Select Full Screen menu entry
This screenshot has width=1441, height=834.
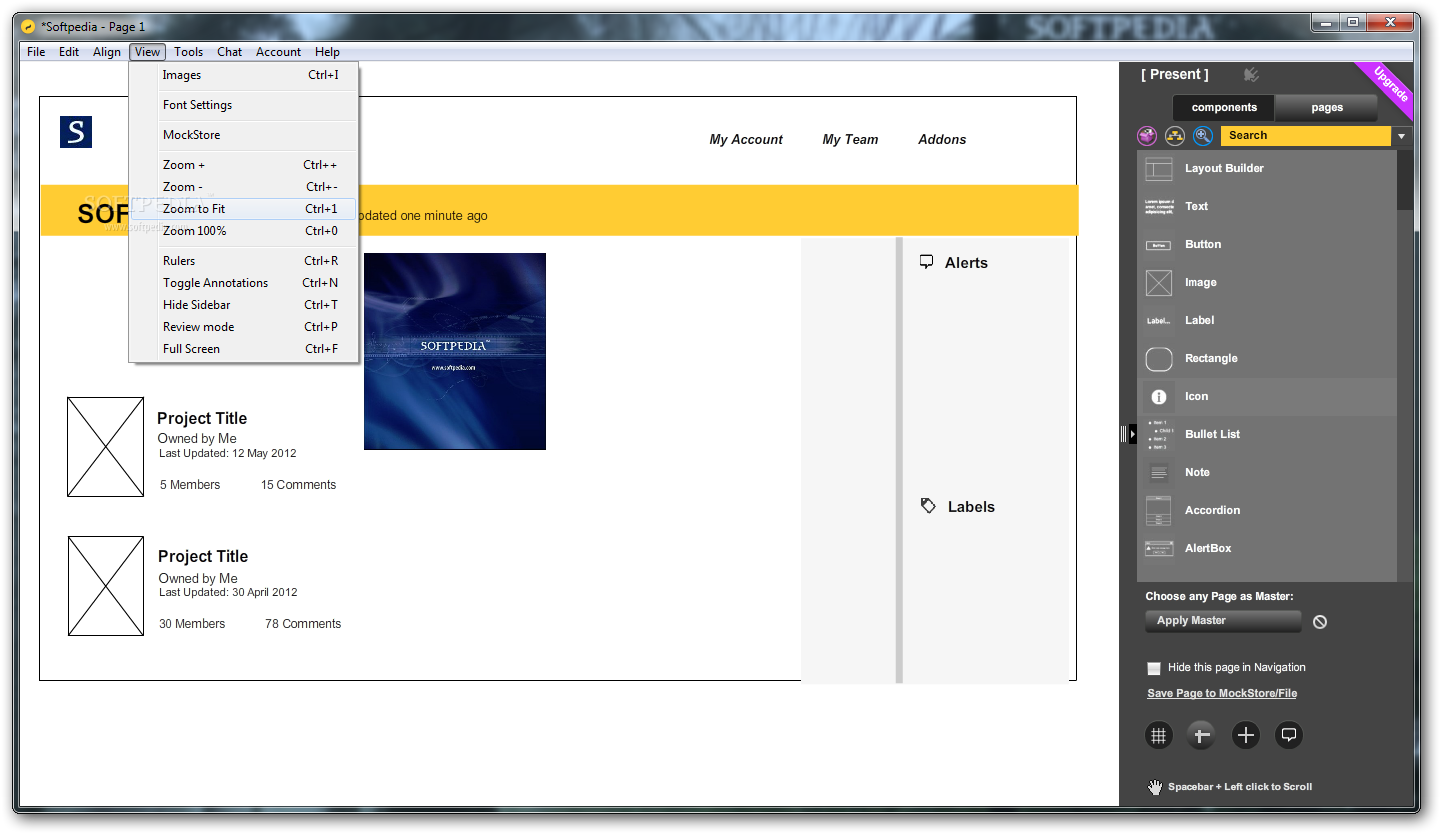coord(244,349)
